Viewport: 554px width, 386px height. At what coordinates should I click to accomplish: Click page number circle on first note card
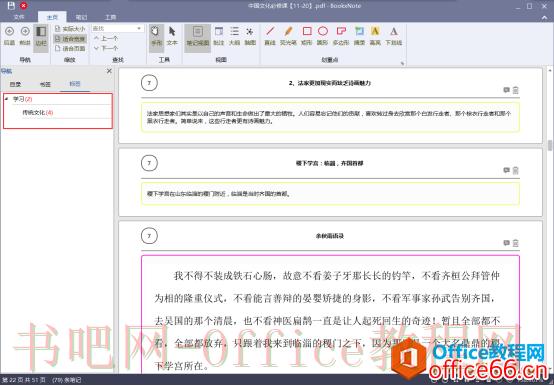coord(149,83)
